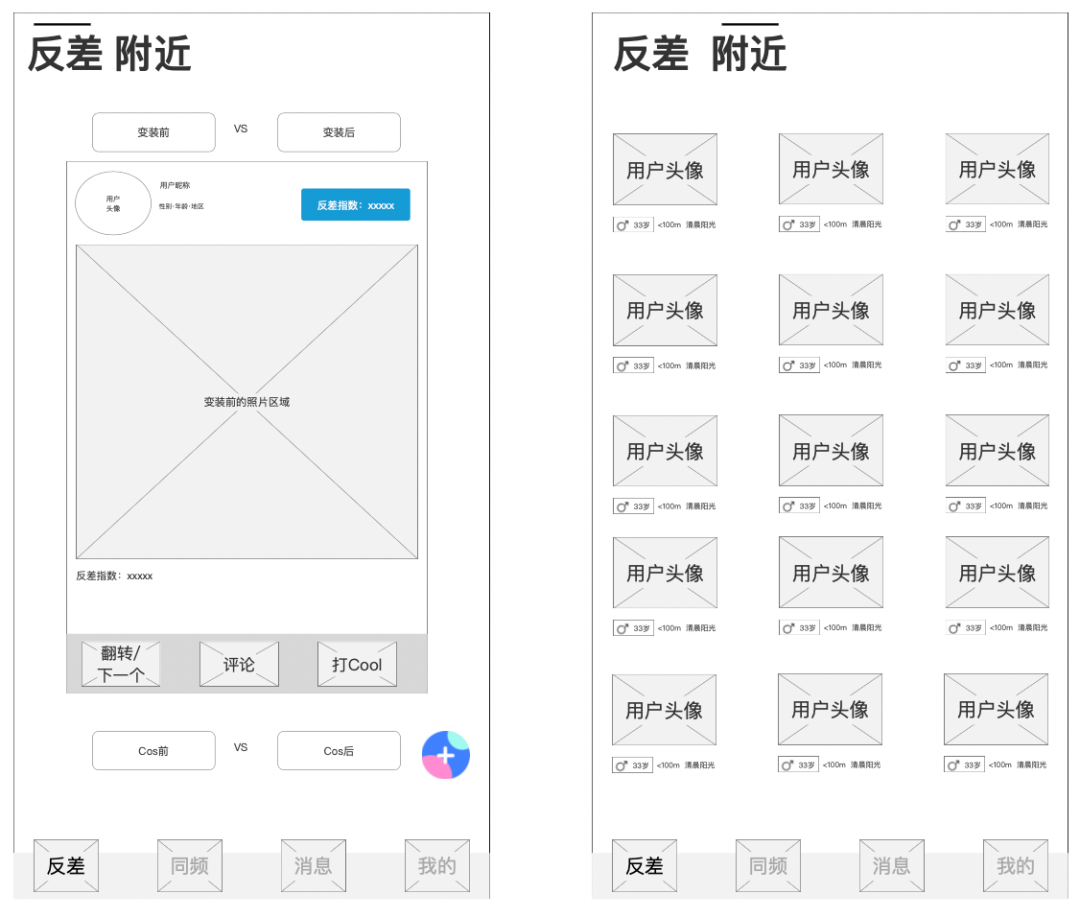Select the Cos前 option
This screenshot has width=1080, height=917.
[x=154, y=751]
